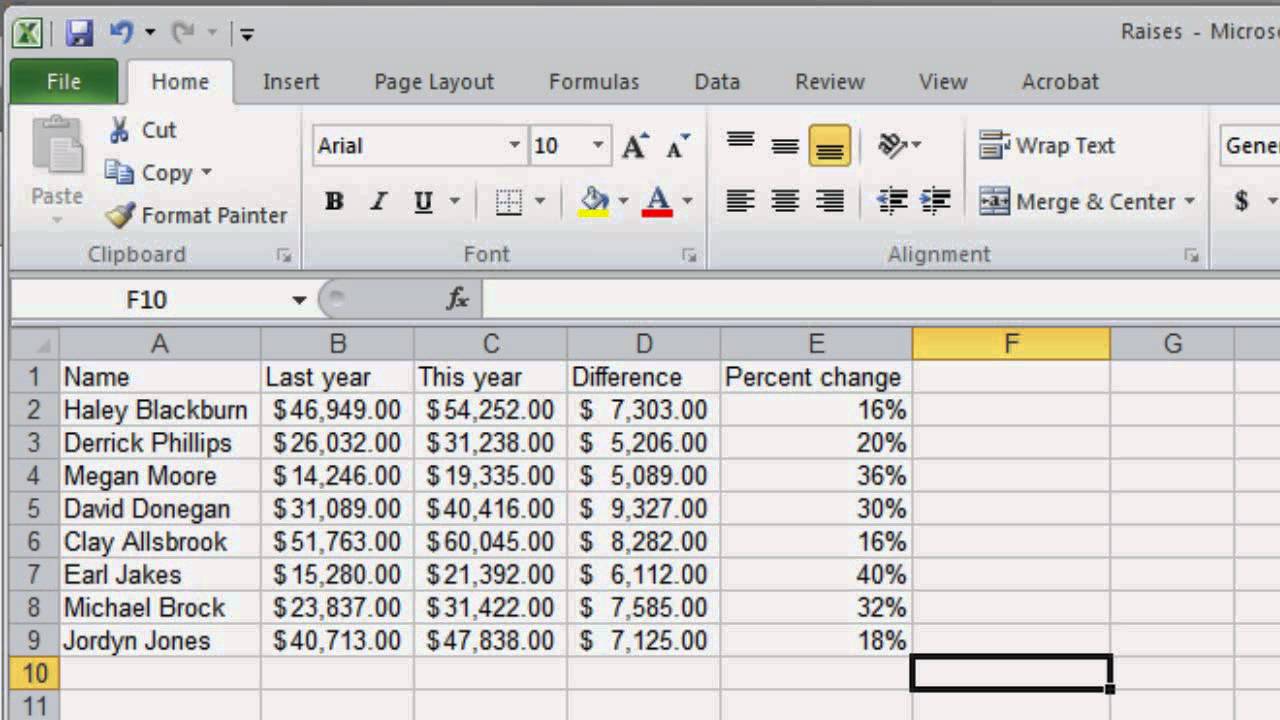Click the Increase Font Size icon

(635, 146)
